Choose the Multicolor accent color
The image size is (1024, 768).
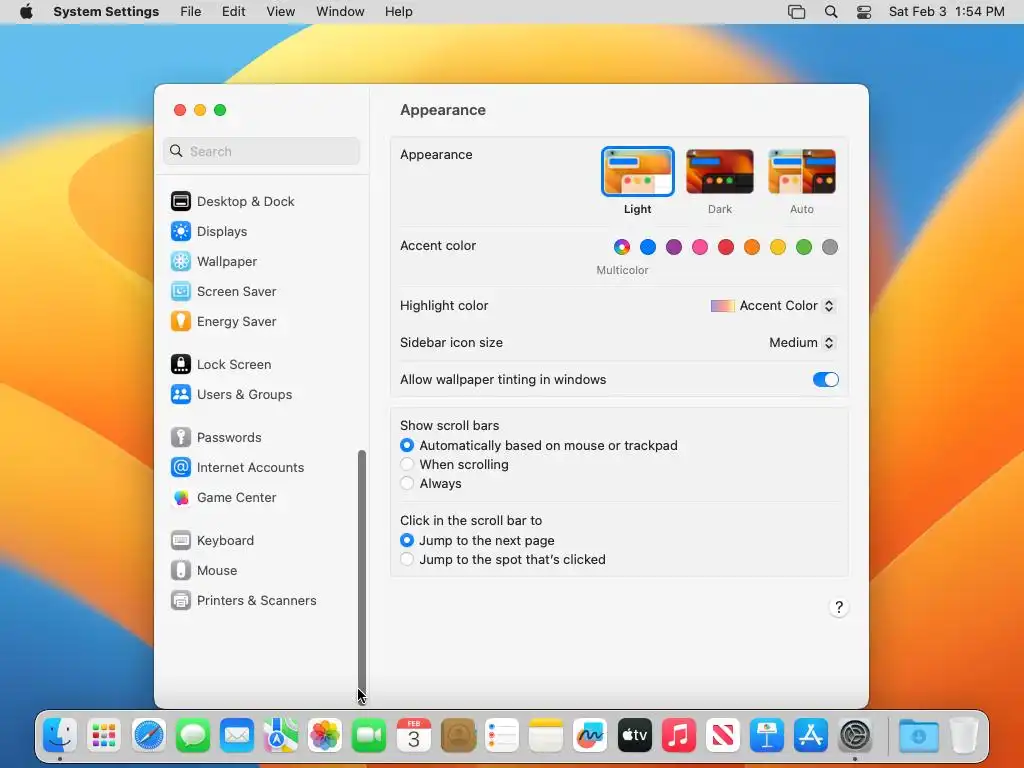[x=622, y=247]
